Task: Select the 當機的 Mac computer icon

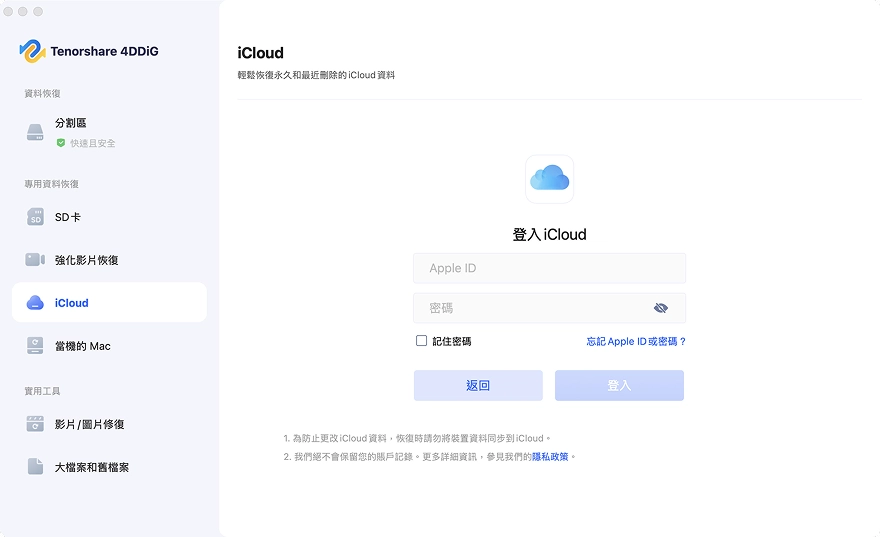Action: pos(35,346)
